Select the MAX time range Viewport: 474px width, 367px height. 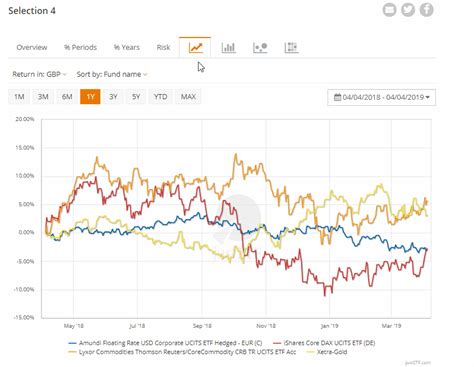tap(188, 97)
